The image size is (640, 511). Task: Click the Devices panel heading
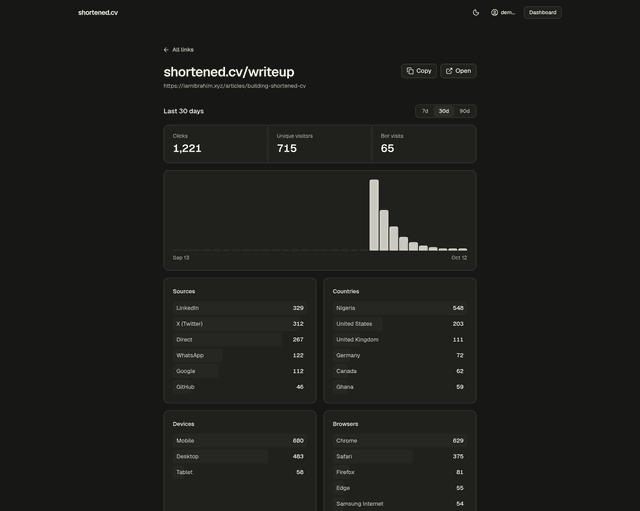pos(183,424)
